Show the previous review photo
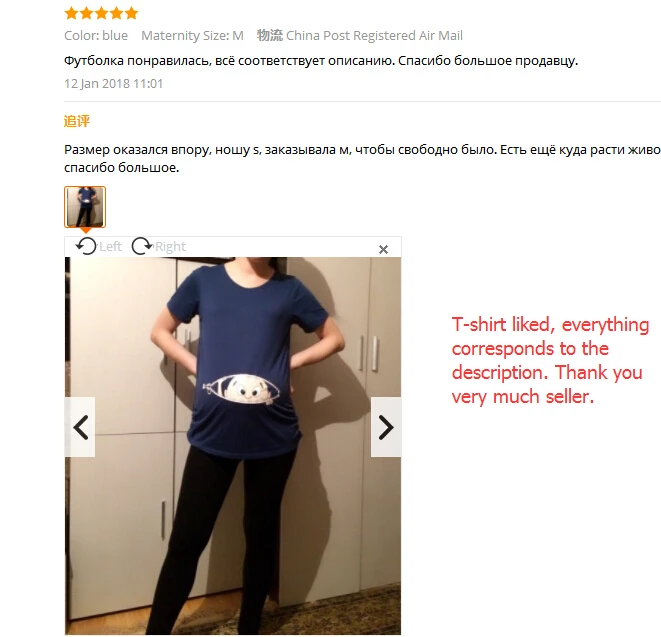Screen dimensions: 661x637 (80, 427)
